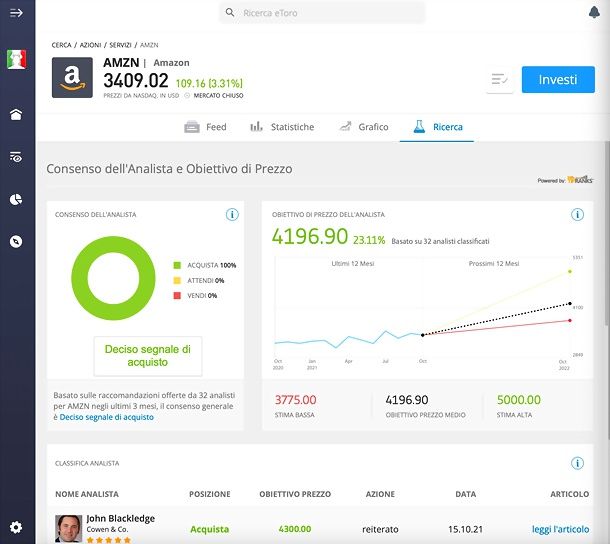This screenshot has height=544, width=610.
Task: Select the Ricerca tab
Action: (437, 127)
